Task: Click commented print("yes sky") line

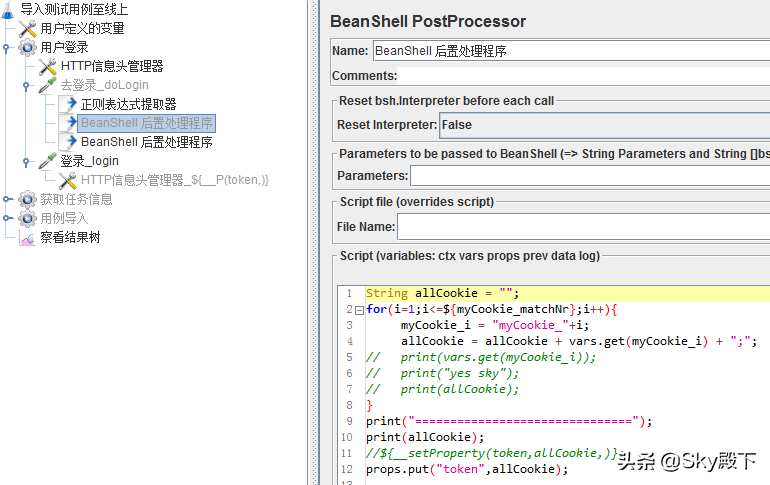Action: click(442, 374)
